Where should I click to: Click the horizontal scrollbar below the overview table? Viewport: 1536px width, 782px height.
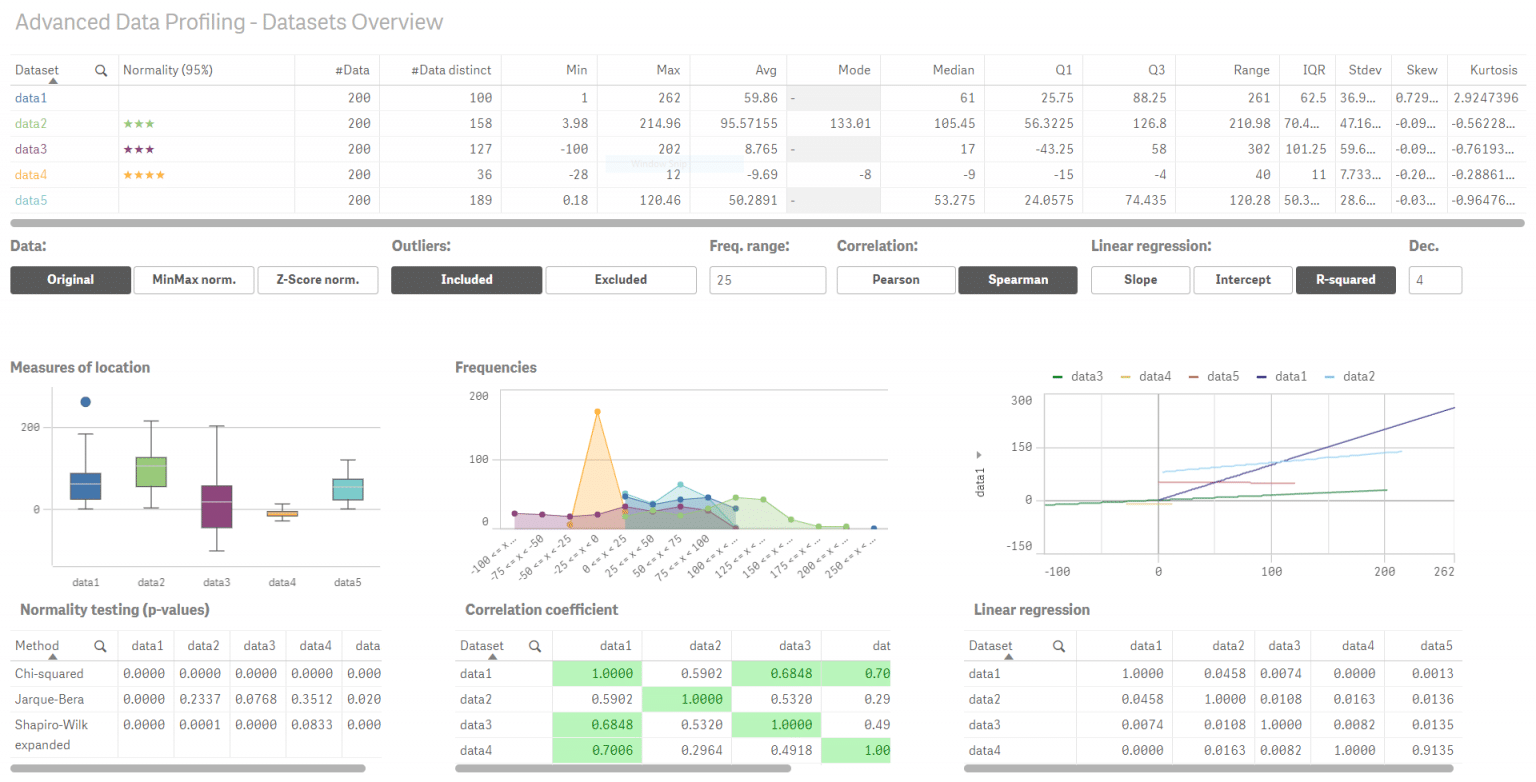(760, 223)
